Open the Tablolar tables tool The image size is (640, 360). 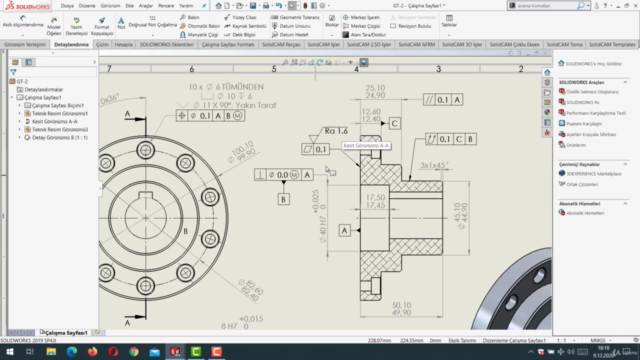point(449,21)
